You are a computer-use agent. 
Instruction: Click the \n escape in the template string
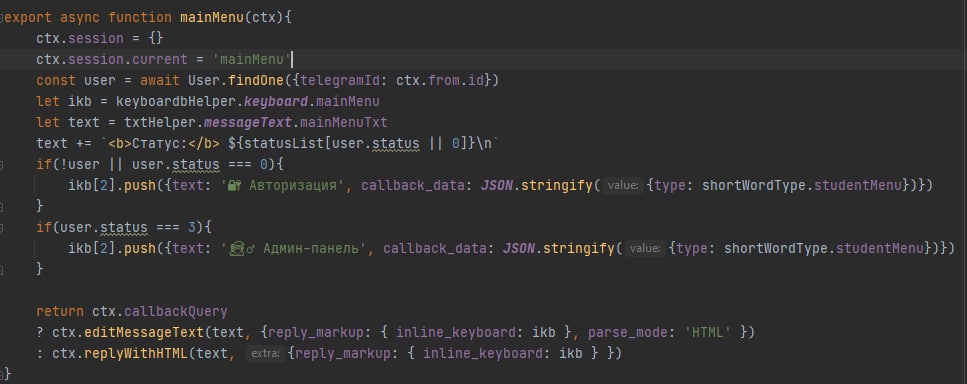[484, 143]
